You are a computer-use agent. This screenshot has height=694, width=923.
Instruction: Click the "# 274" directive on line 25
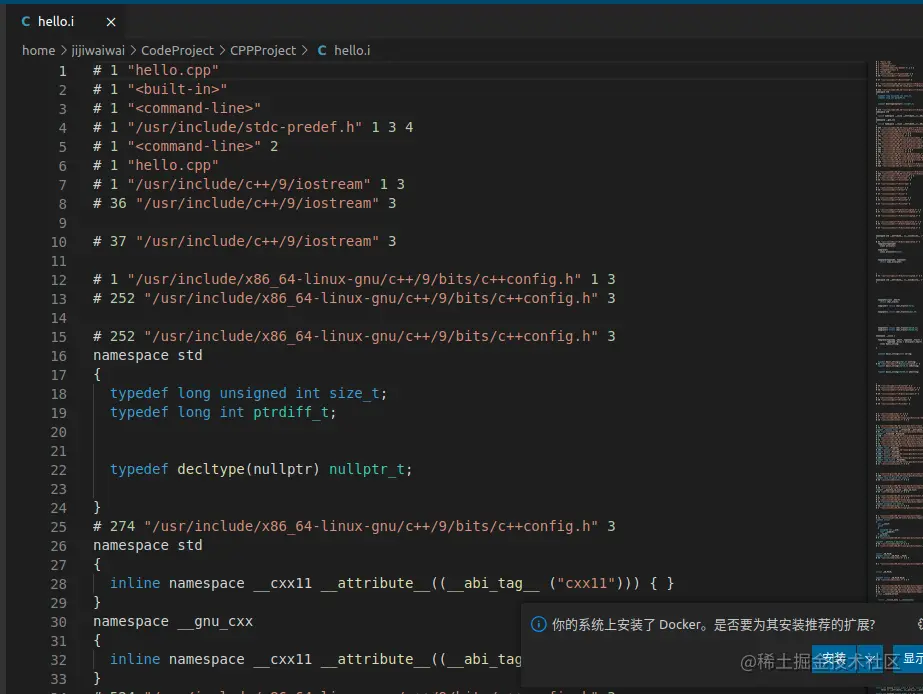pos(354,526)
